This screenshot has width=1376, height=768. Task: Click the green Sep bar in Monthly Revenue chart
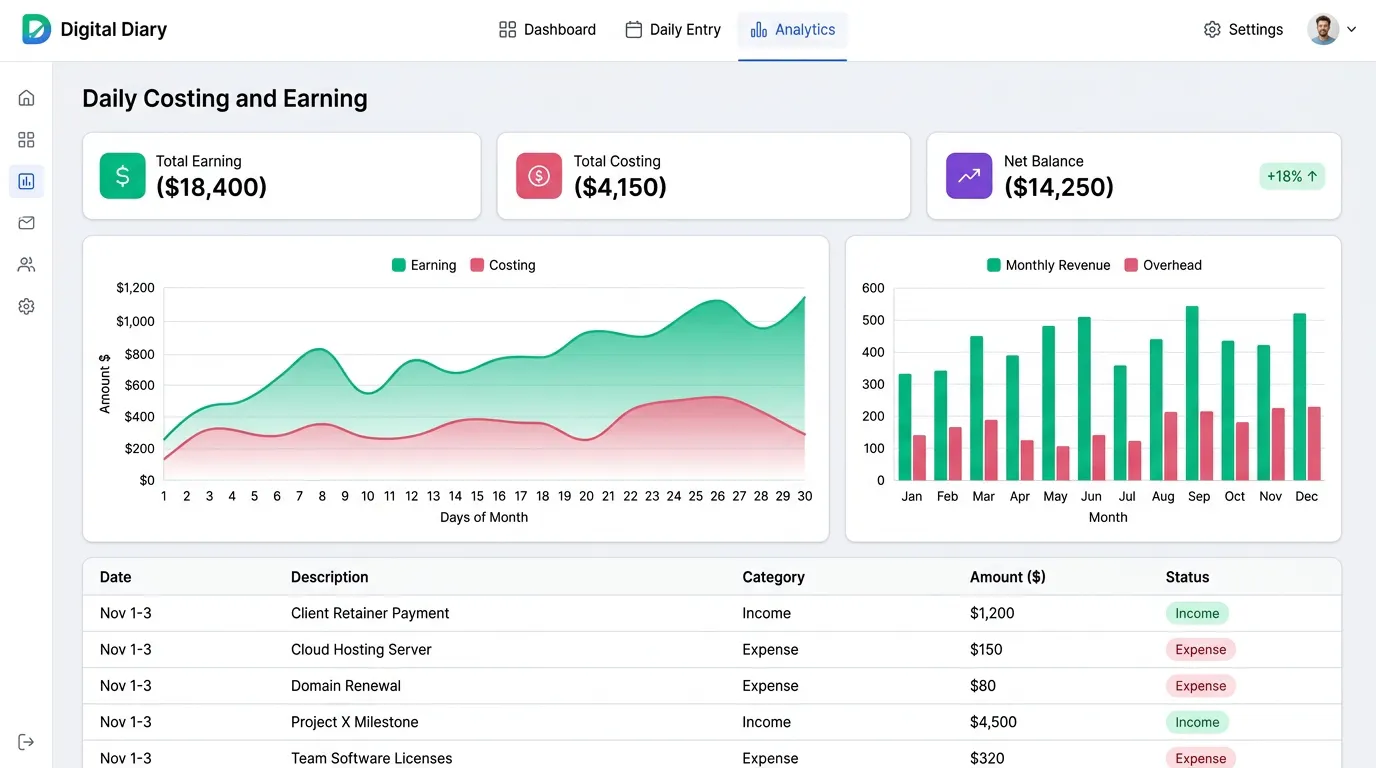coord(1192,393)
